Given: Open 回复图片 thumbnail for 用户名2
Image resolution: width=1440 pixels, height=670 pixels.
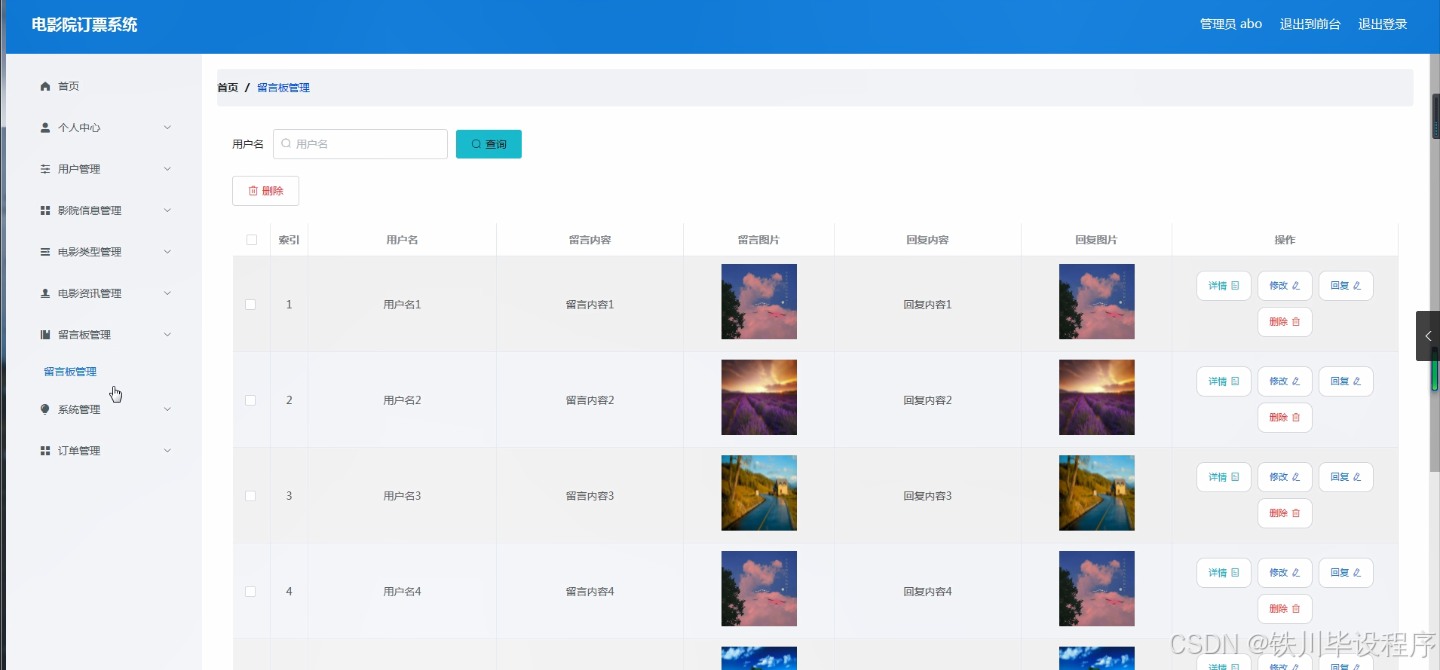Looking at the screenshot, I should coord(1097,398).
